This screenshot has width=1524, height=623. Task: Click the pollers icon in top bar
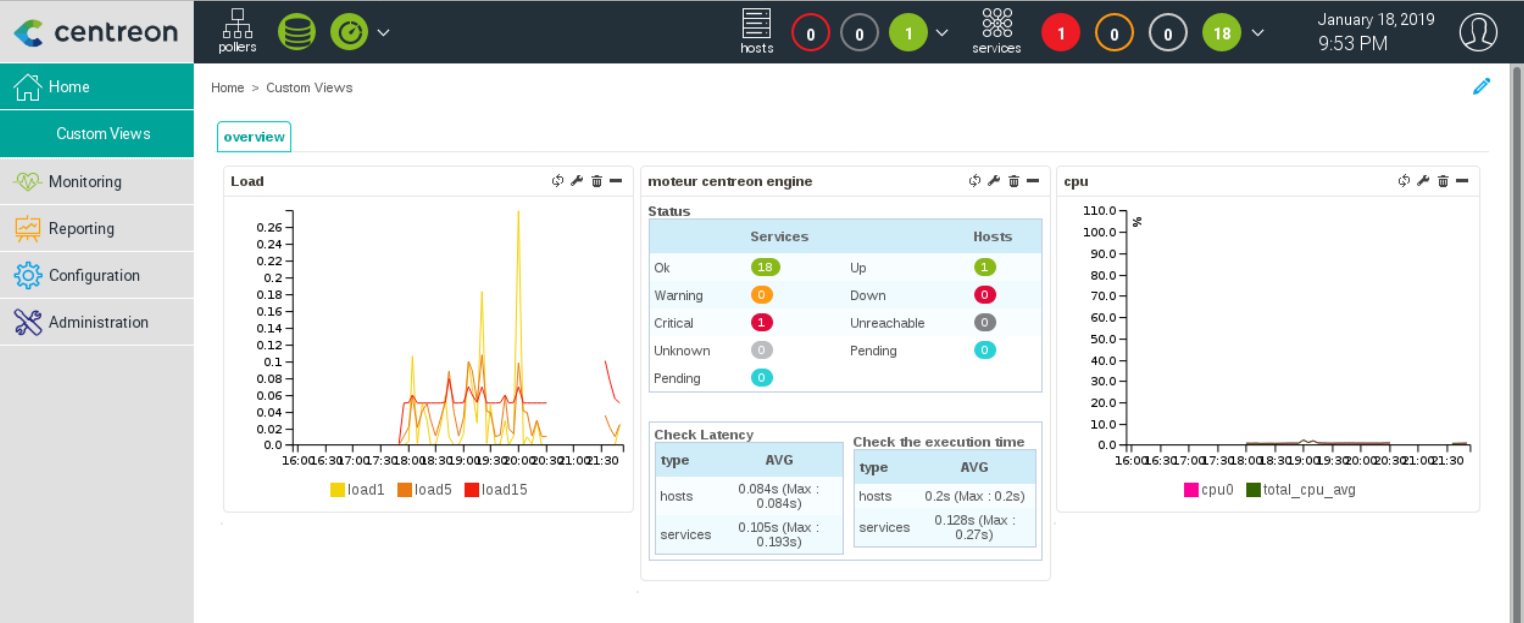(237, 31)
